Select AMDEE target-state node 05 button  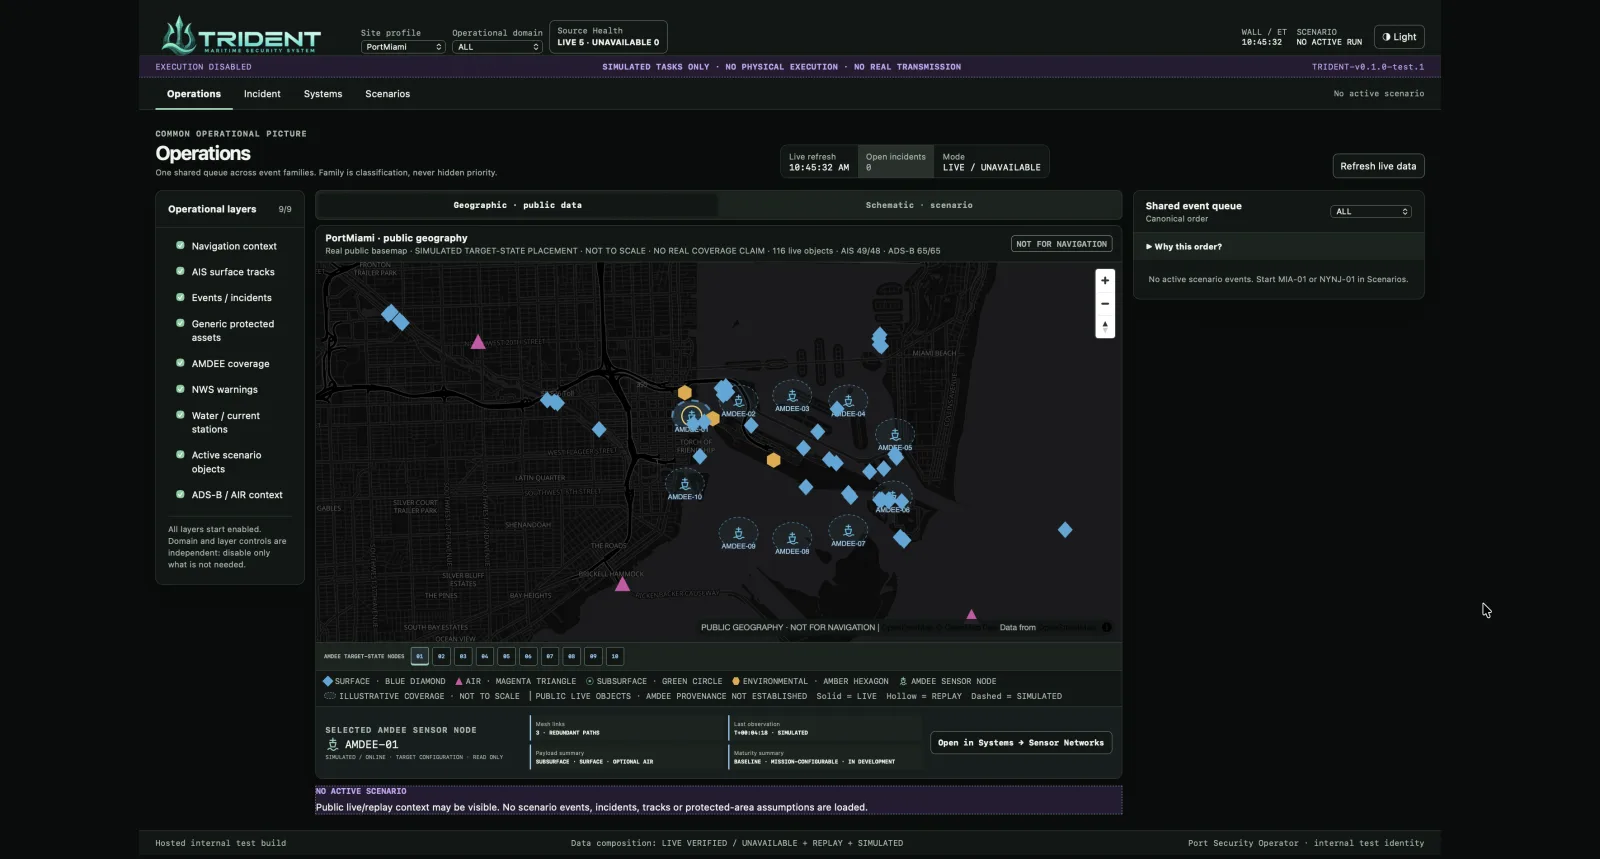(506, 656)
